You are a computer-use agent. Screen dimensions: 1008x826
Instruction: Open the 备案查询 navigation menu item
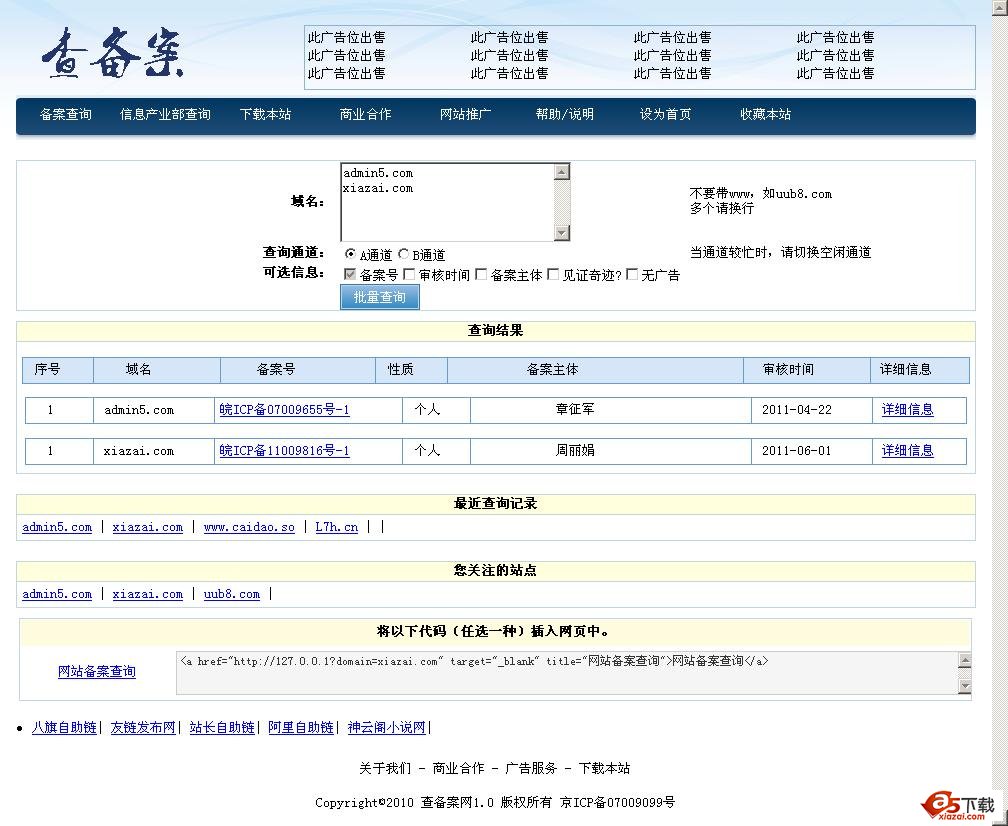point(65,114)
